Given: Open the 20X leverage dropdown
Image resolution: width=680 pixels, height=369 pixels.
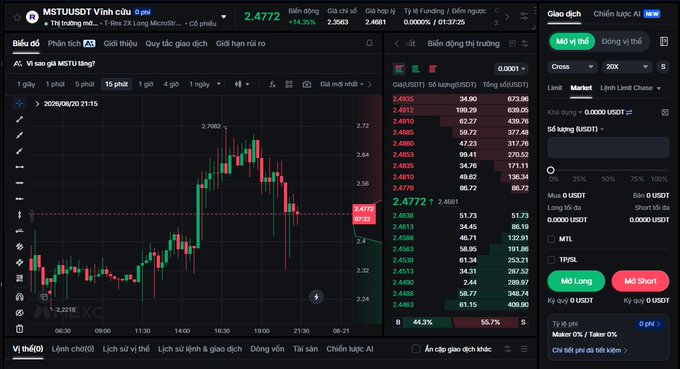Looking at the screenshot, I should coord(627,67).
